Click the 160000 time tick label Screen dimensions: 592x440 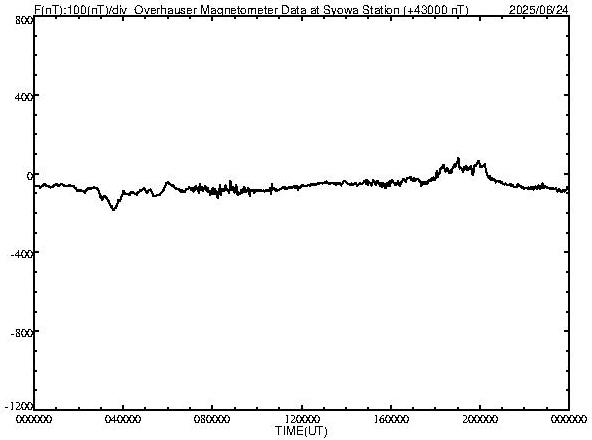tap(390, 419)
